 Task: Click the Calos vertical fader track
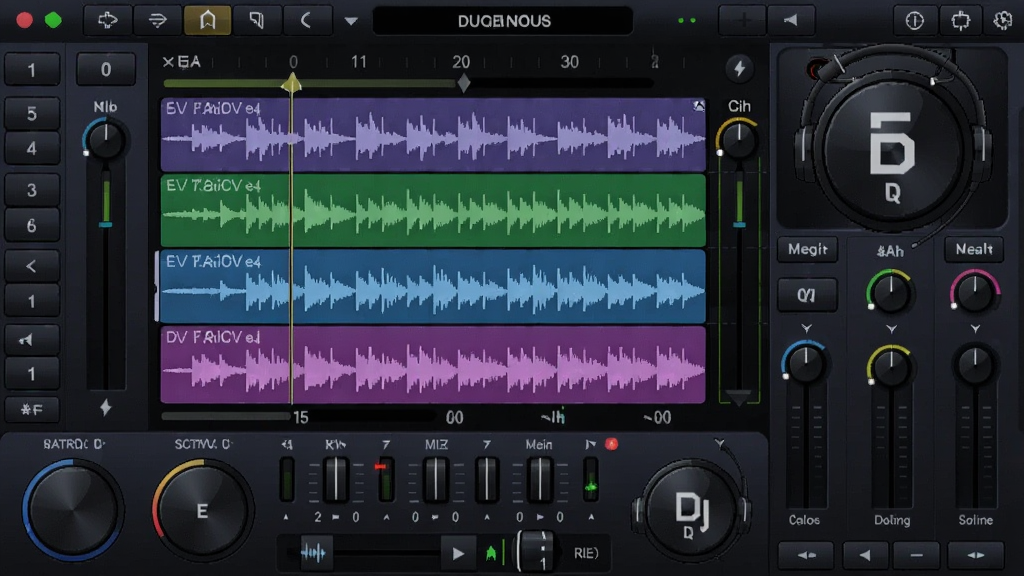[x=807, y=447]
